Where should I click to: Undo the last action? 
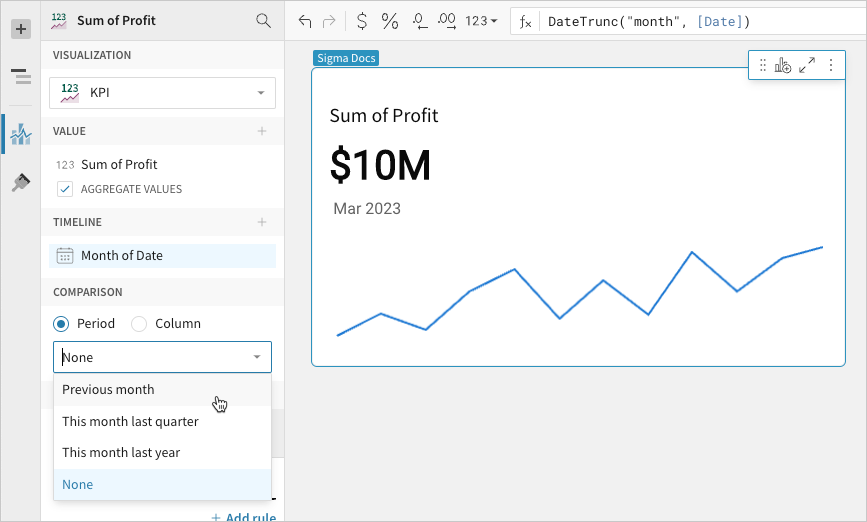click(305, 21)
